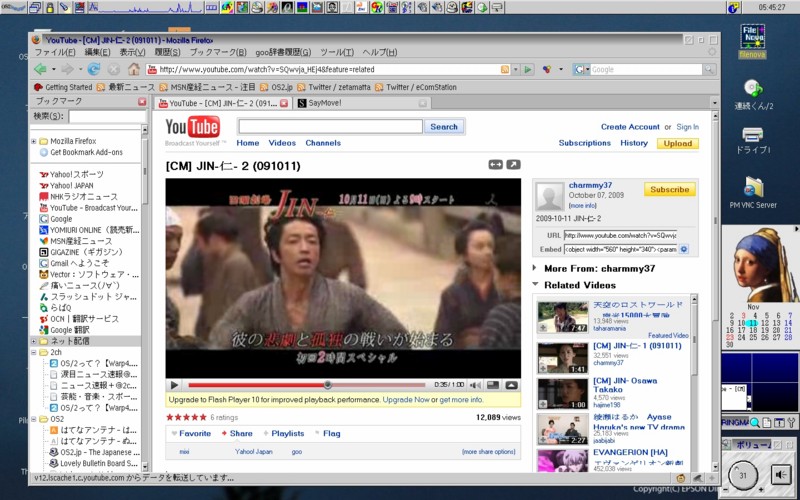Image resolution: width=800 pixels, height=500 pixels.
Task: Click the video embed code field
Action: 620,249
